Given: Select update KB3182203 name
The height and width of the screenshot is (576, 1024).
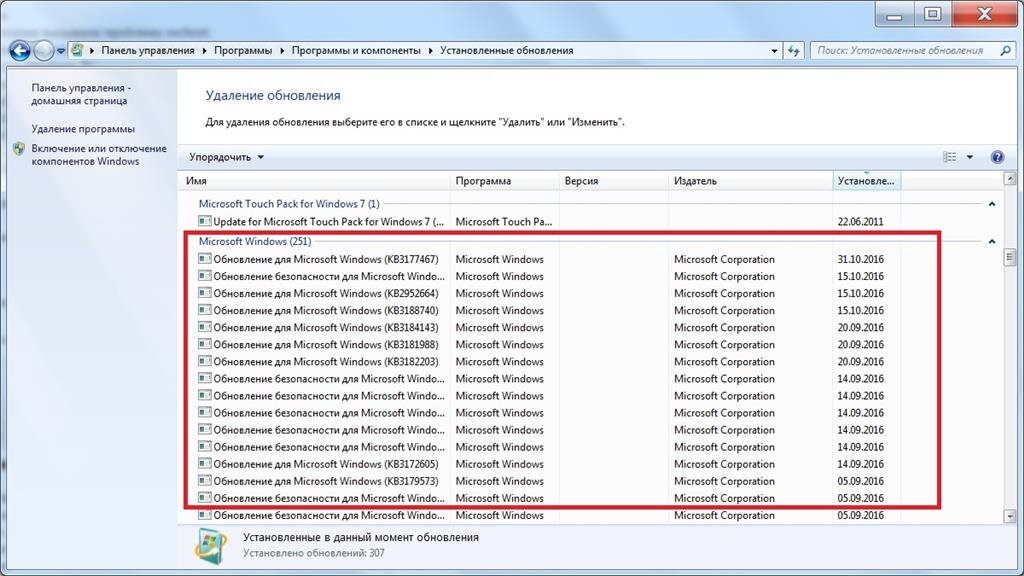Looking at the screenshot, I should (x=326, y=361).
